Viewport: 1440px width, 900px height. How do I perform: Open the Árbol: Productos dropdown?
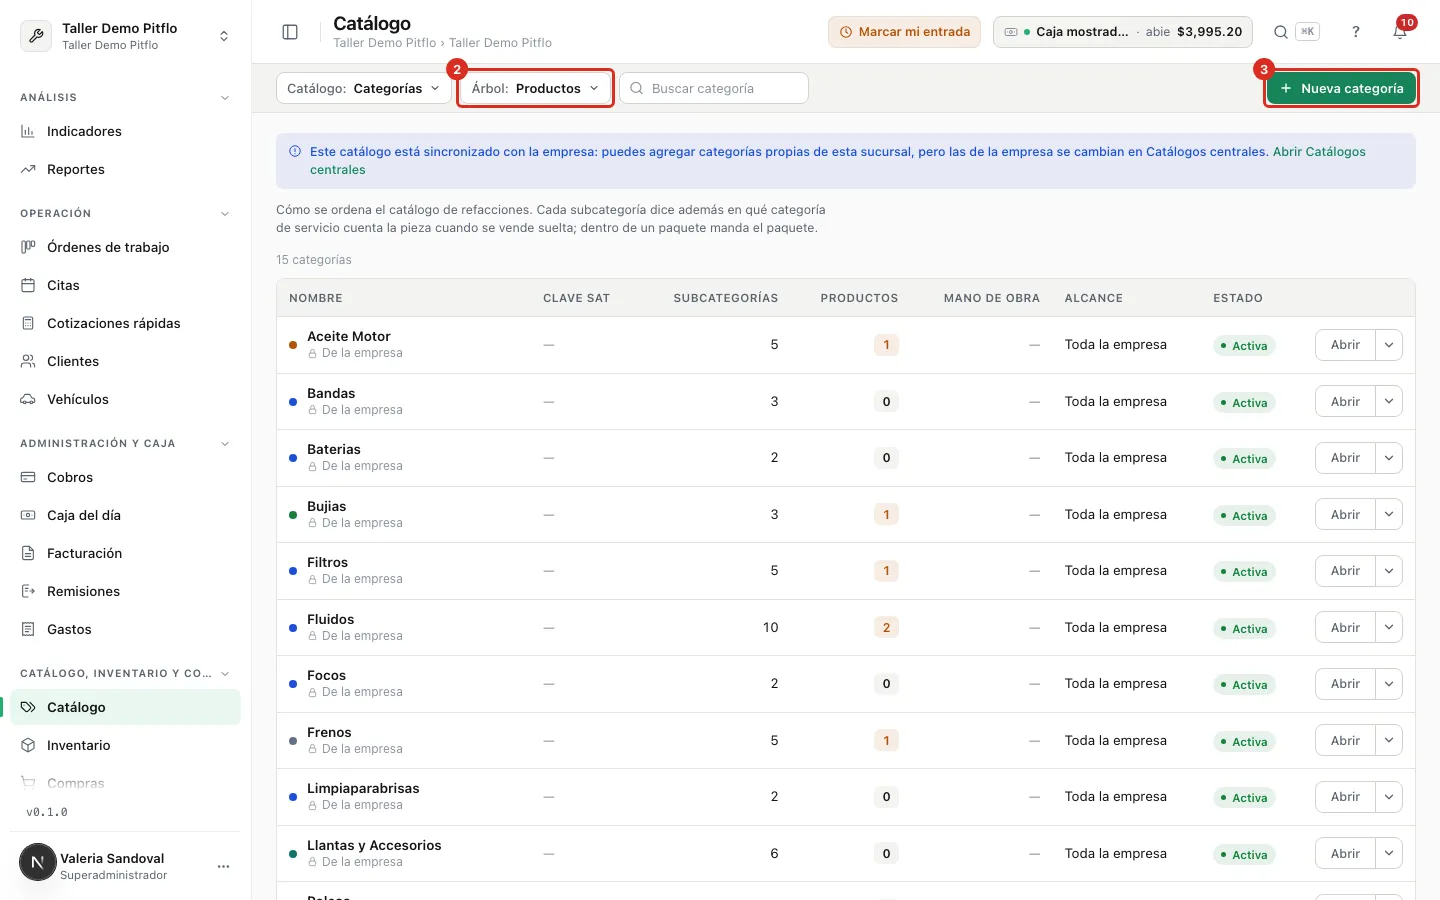coord(535,88)
